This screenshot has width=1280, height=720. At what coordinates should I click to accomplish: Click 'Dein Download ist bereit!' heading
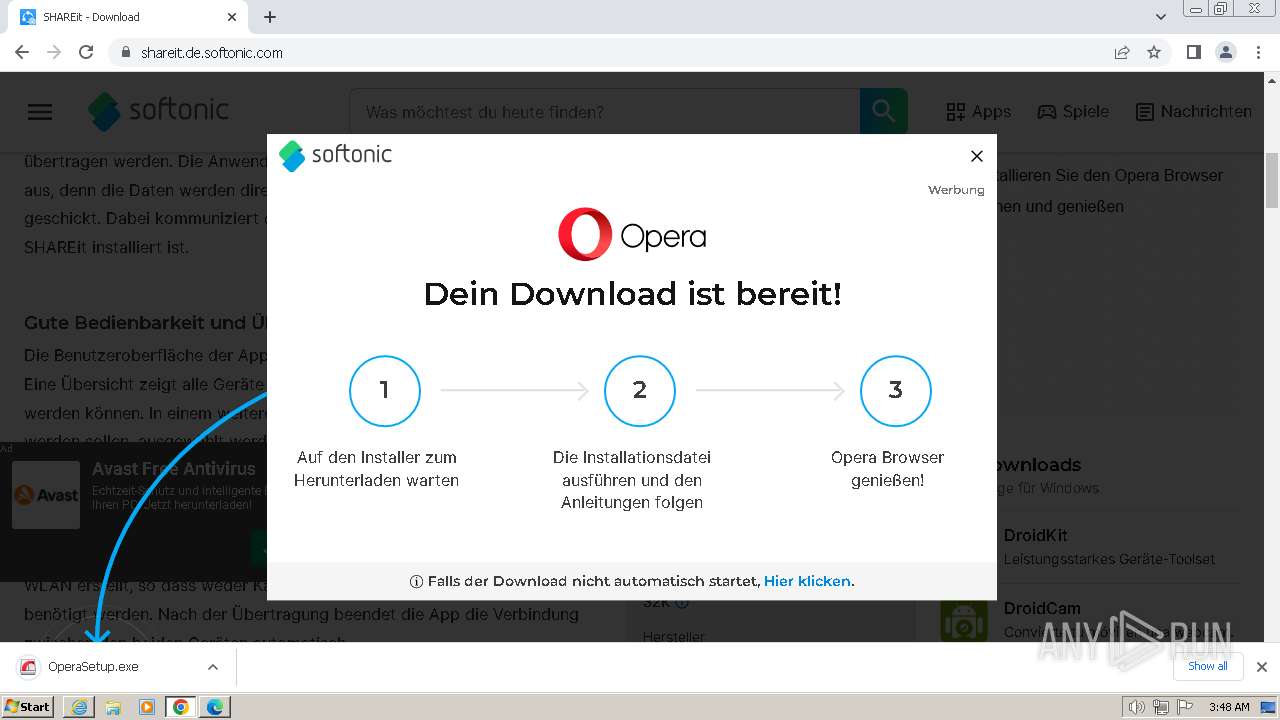[632, 294]
